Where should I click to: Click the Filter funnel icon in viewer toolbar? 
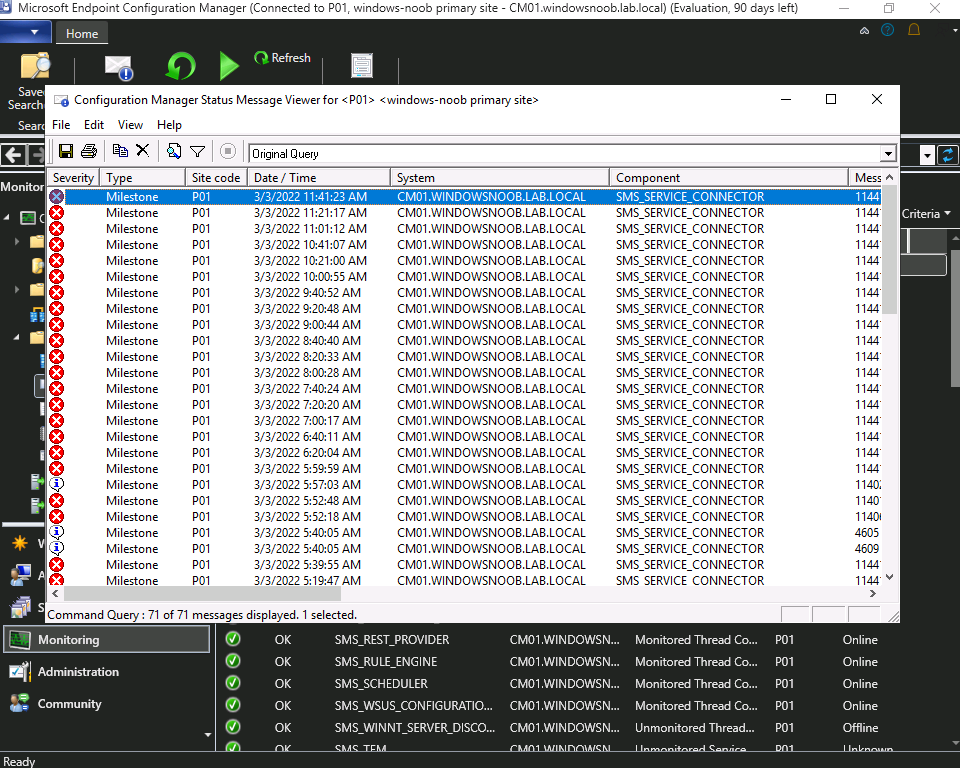click(x=197, y=151)
